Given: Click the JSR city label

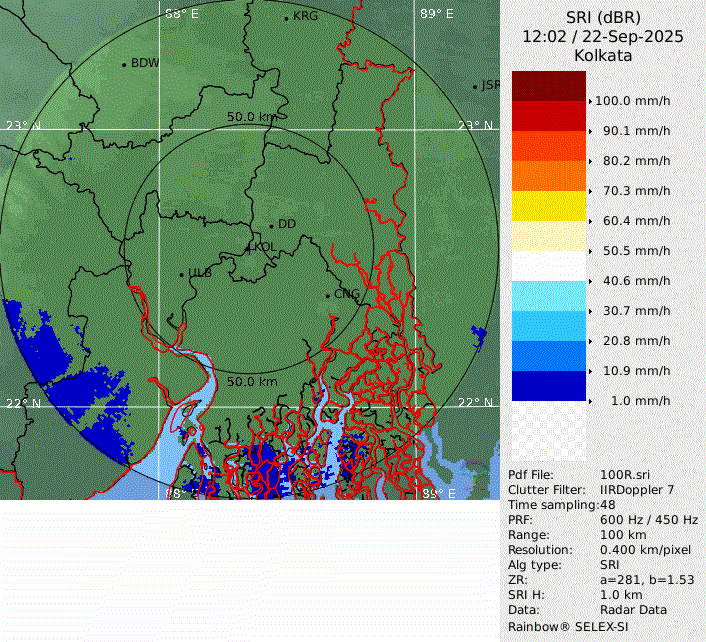Looking at the screenshot, I should click(x=489, y=85).
